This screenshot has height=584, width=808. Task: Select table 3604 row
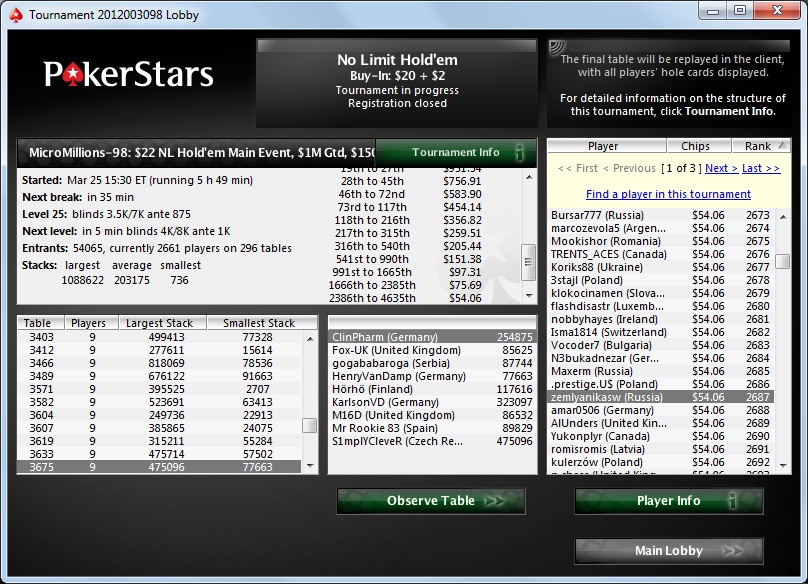[159, 415]
